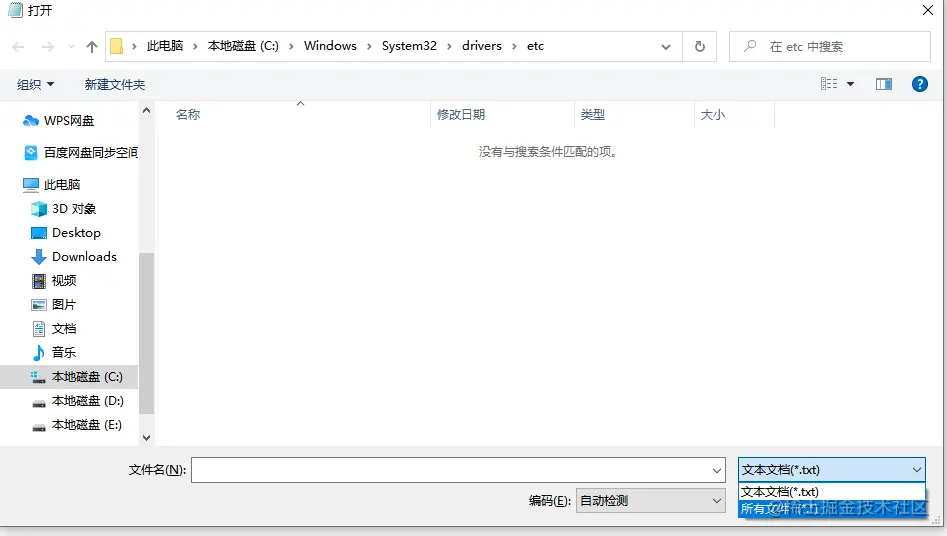Click 视频 film icon in sidebar
The height and width of the screenshot is (536, 947).
click(x=39, y=280)
